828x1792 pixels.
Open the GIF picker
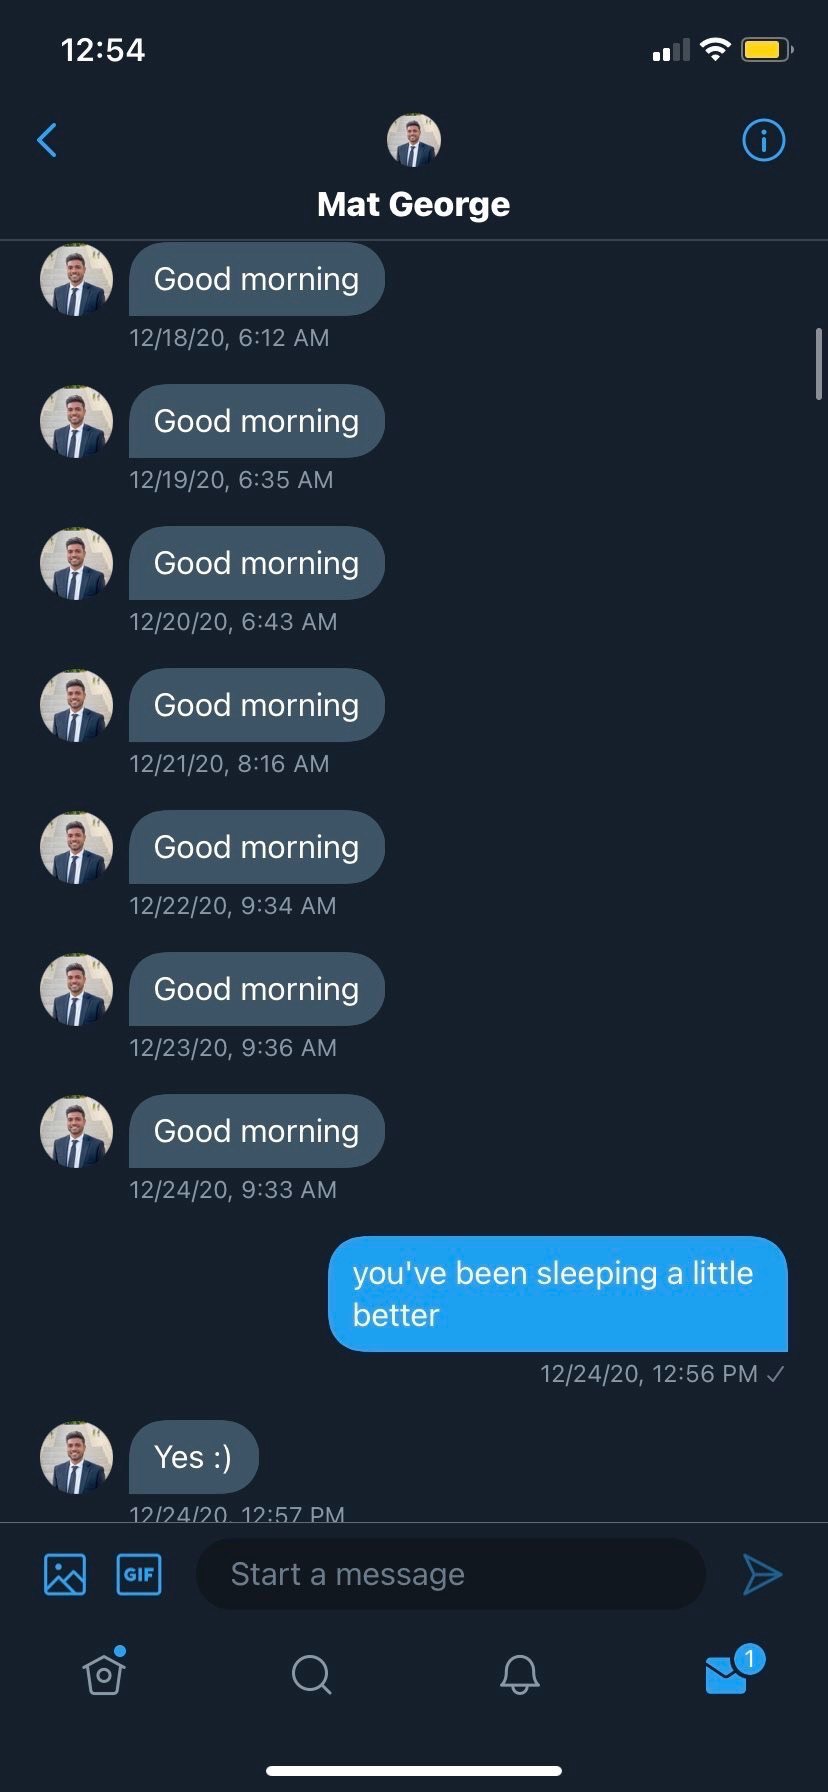(139, 1574)
